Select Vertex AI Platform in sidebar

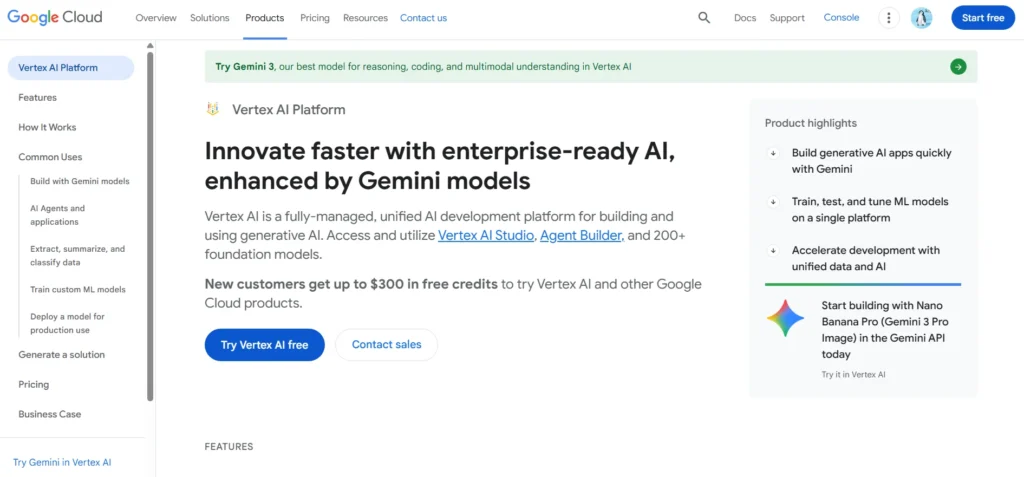(71, 68)
